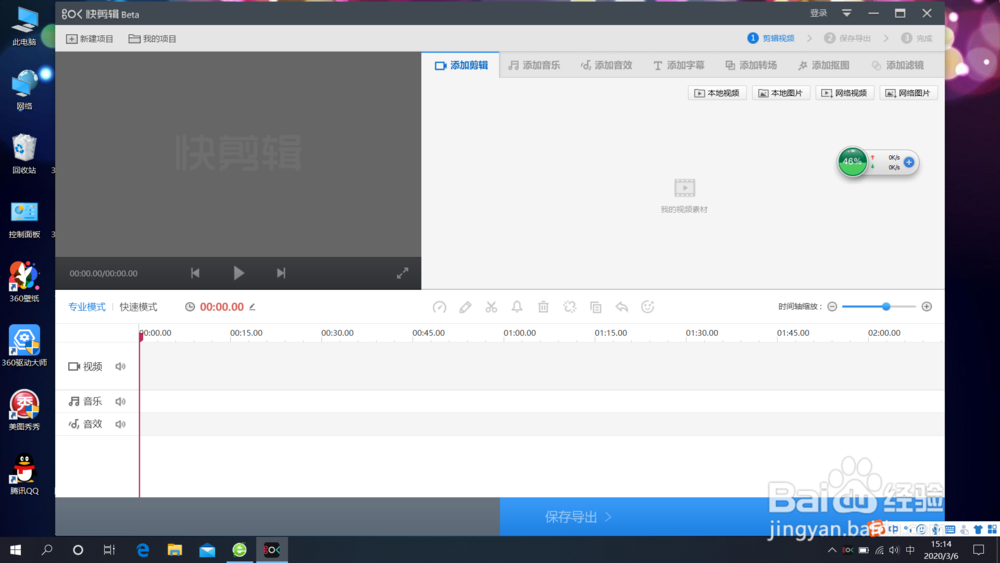Screen dimensions: 1000x563
Task: Jump to next frame in preview
Action: click(x=281, y=273)
